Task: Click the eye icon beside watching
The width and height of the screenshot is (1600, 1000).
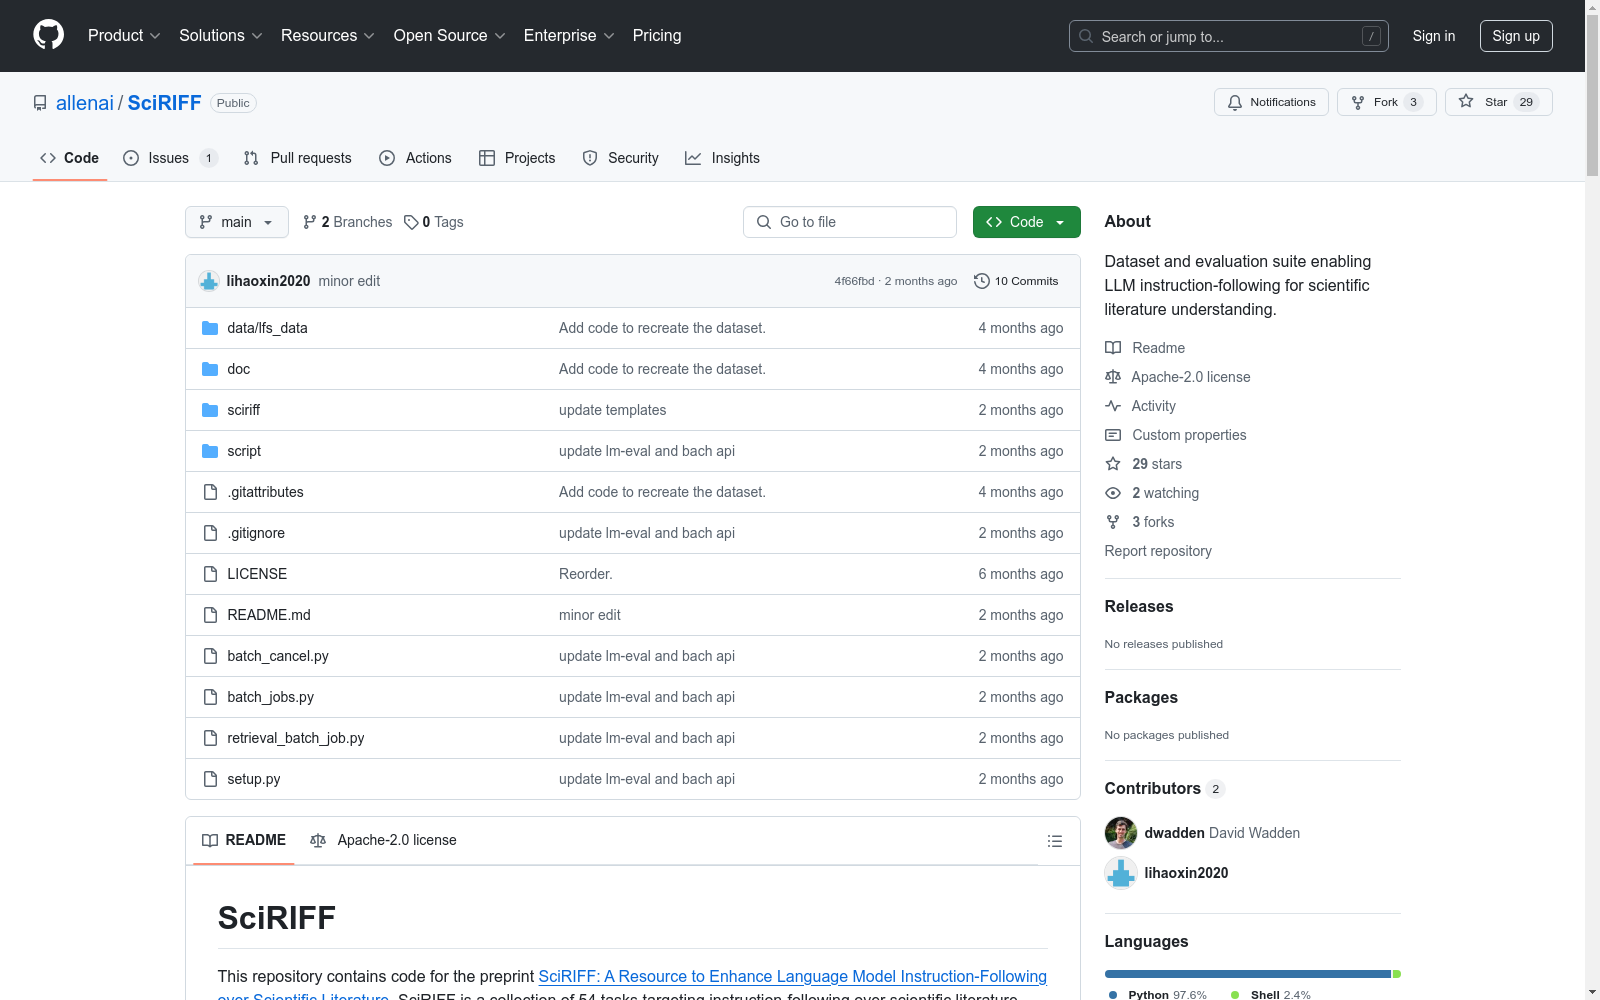Action: (x=1113, y=493)
